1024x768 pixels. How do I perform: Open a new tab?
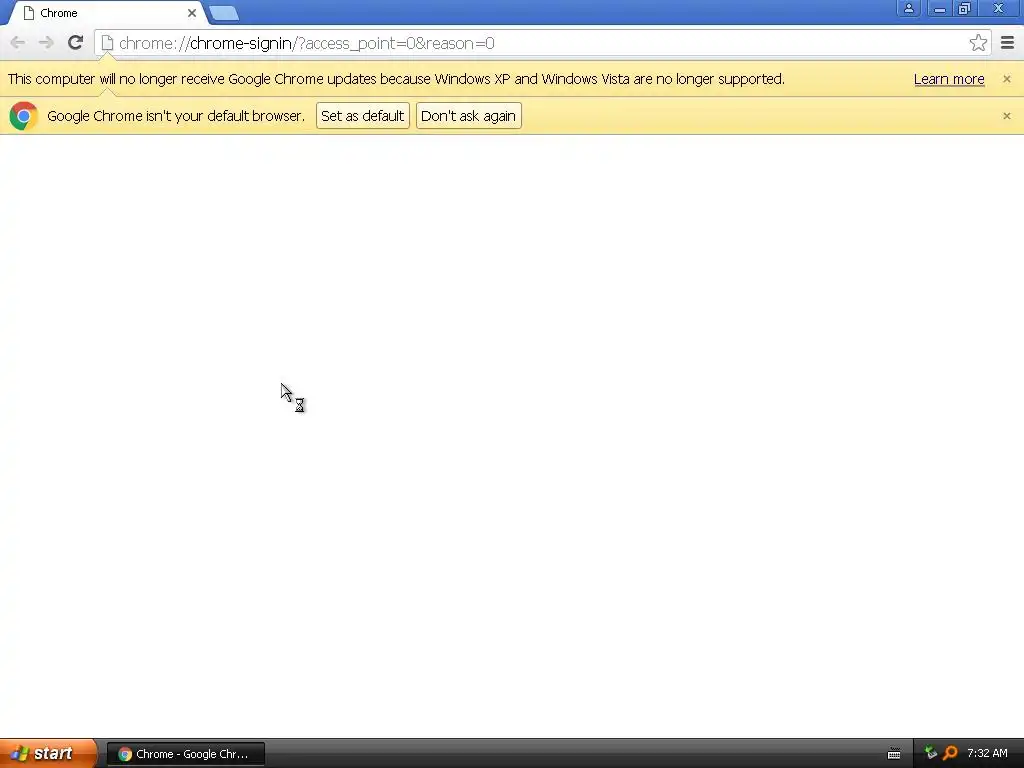pyautogui.click(x=224, y=13)
